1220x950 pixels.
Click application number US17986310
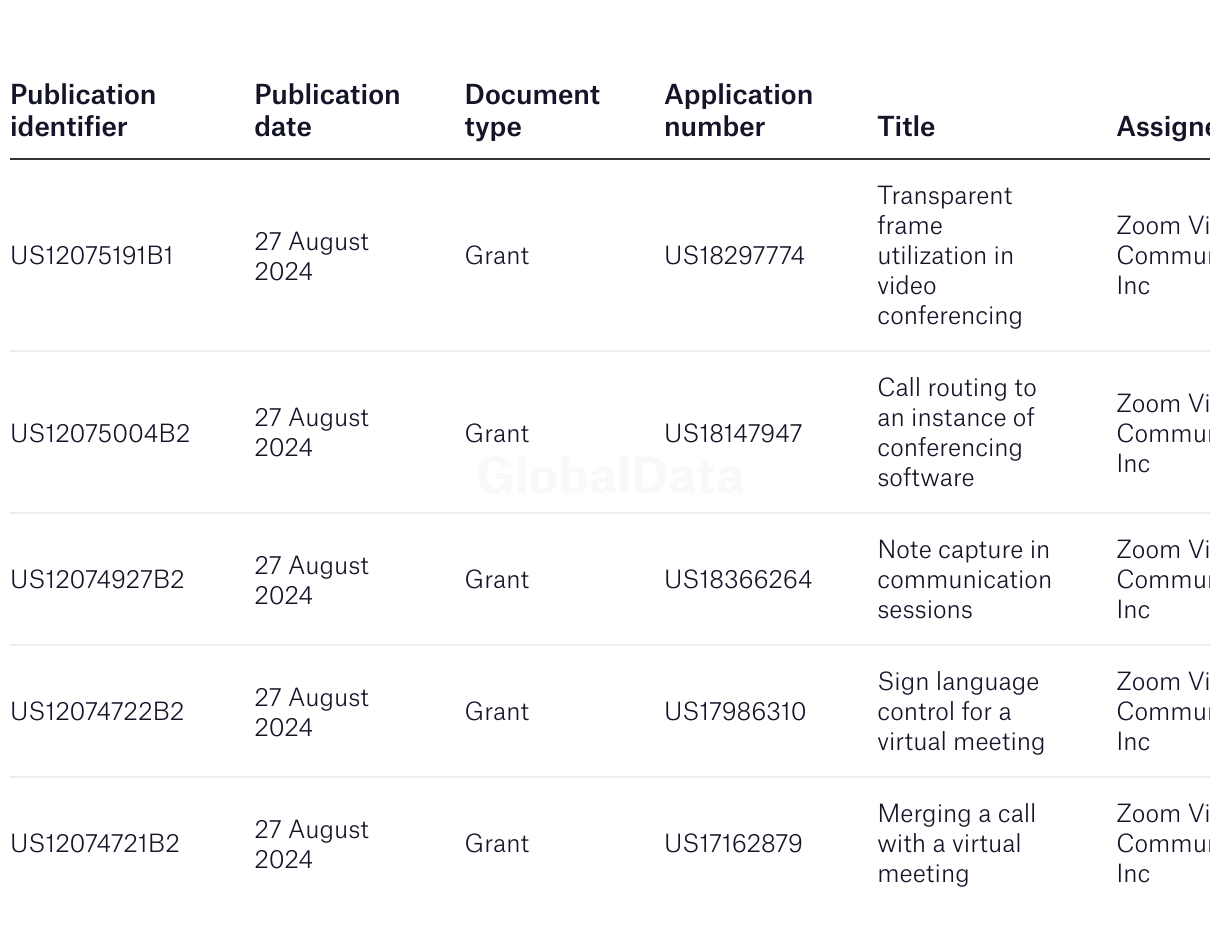coord(735,712)
